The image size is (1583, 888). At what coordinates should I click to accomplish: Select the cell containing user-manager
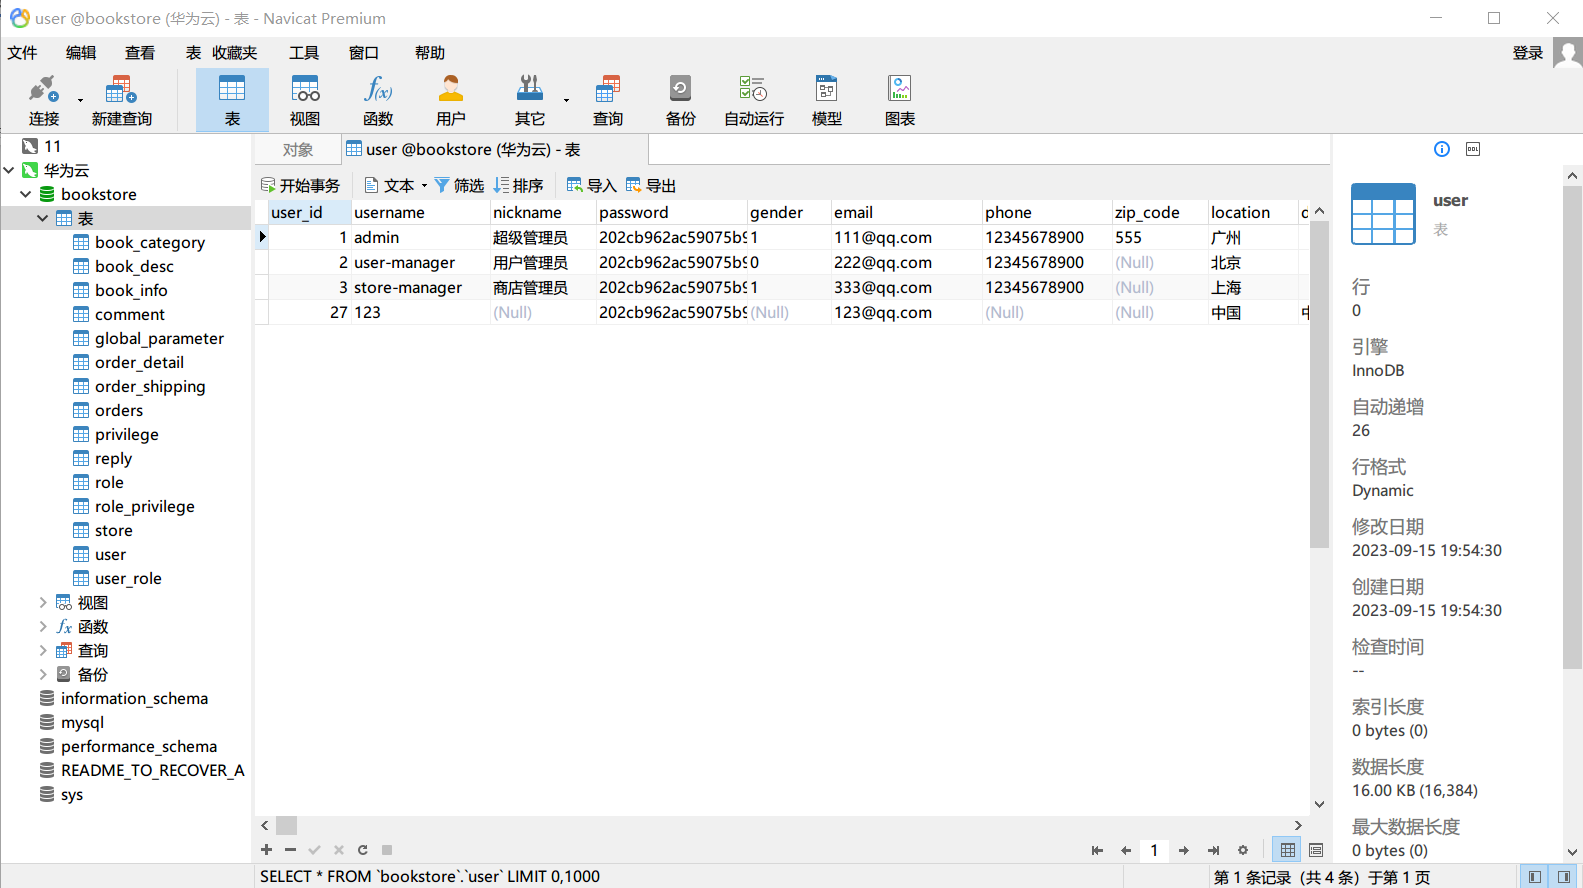tap(421, 262)
